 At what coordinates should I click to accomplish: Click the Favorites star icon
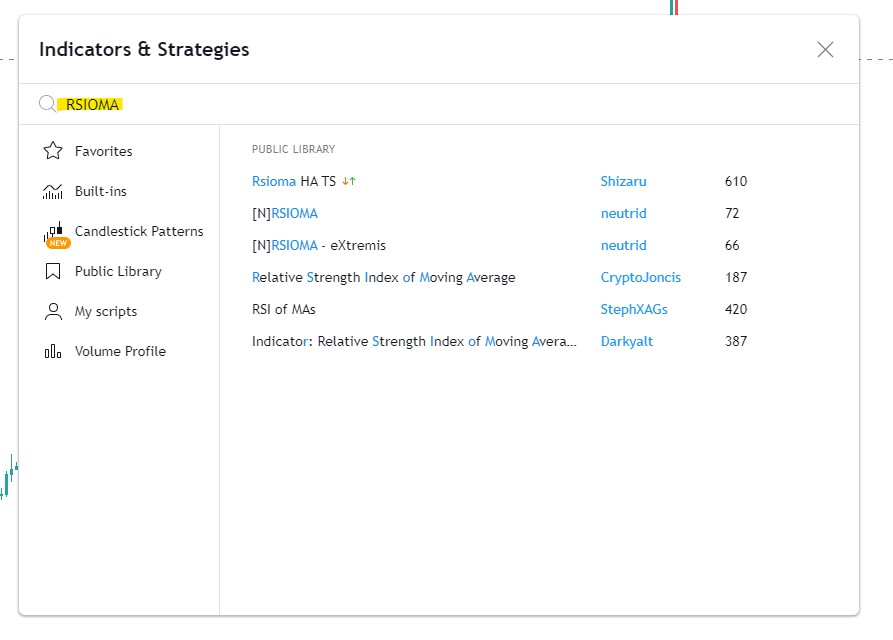point(53,151)
